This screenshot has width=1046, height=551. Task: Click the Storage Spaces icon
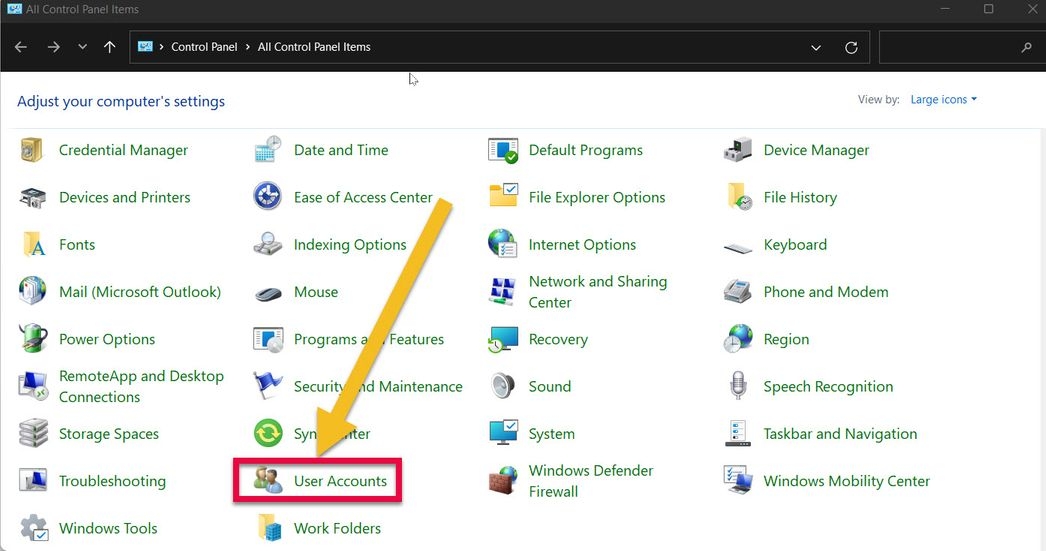pos(33,434)
